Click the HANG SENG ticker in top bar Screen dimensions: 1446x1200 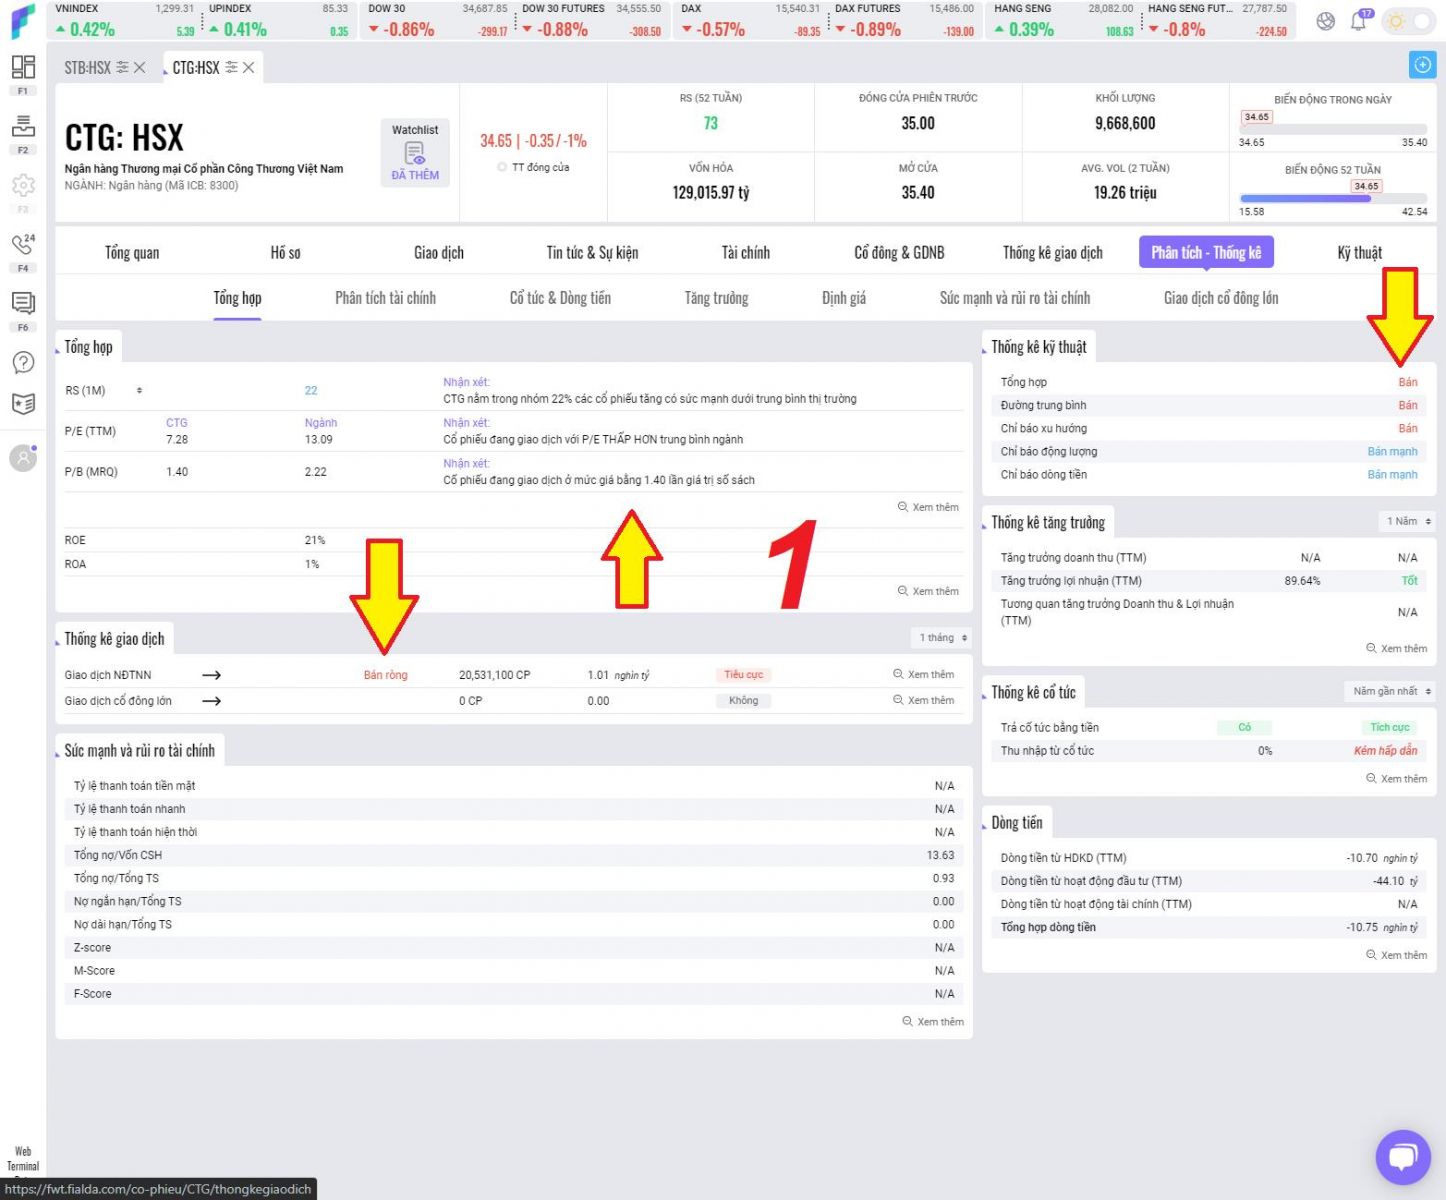(1064, 21)
